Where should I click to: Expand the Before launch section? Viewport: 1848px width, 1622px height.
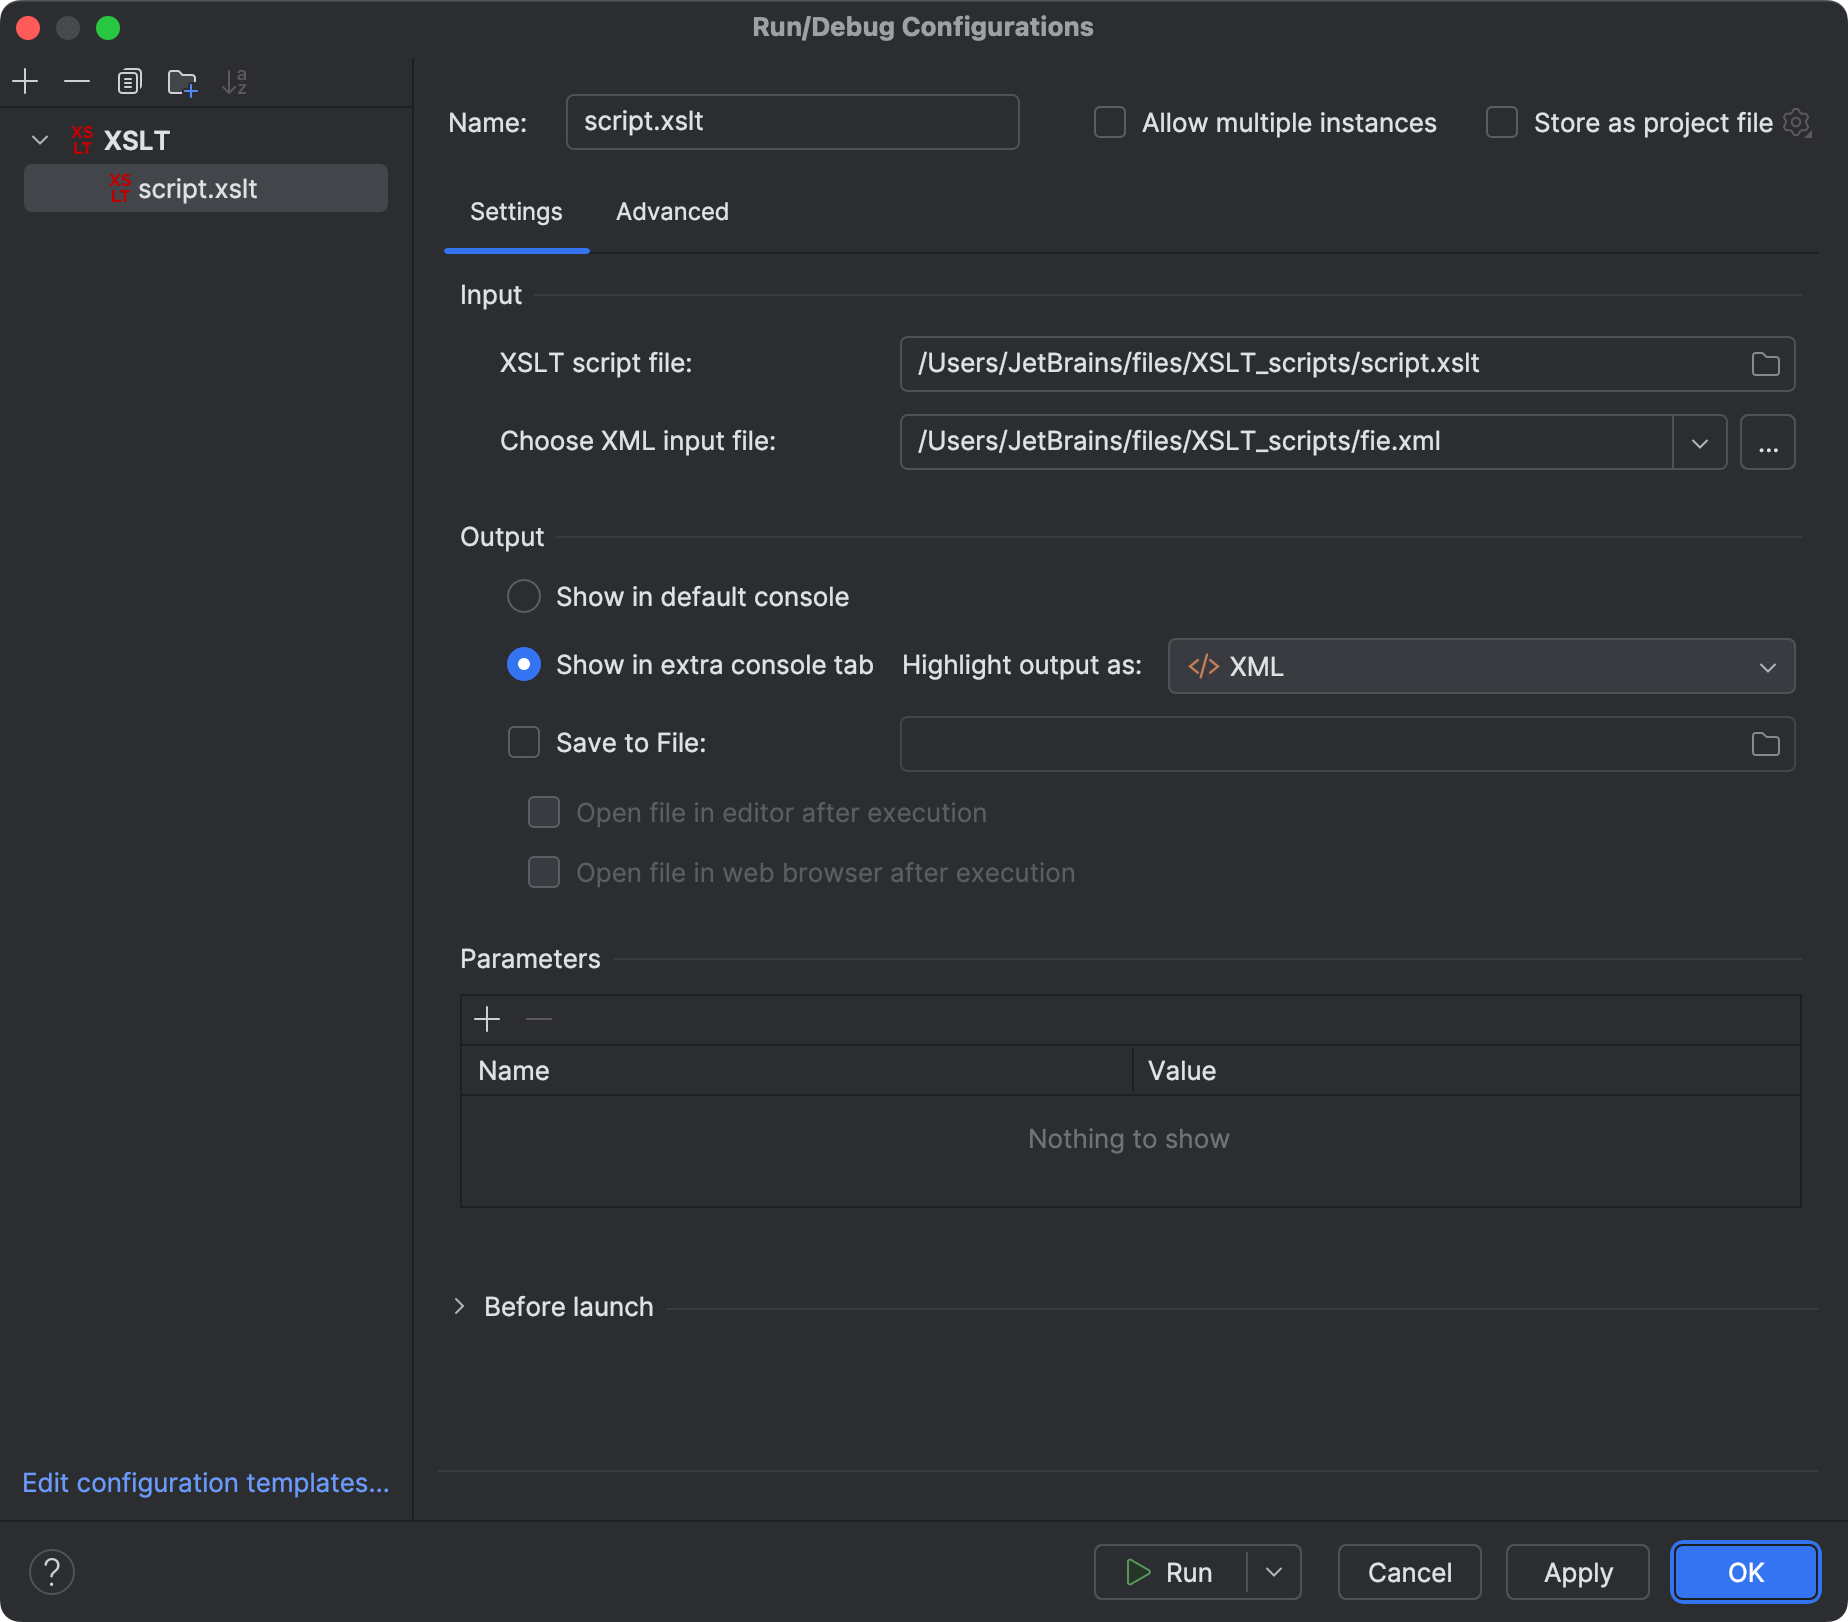coord(460,1306)
